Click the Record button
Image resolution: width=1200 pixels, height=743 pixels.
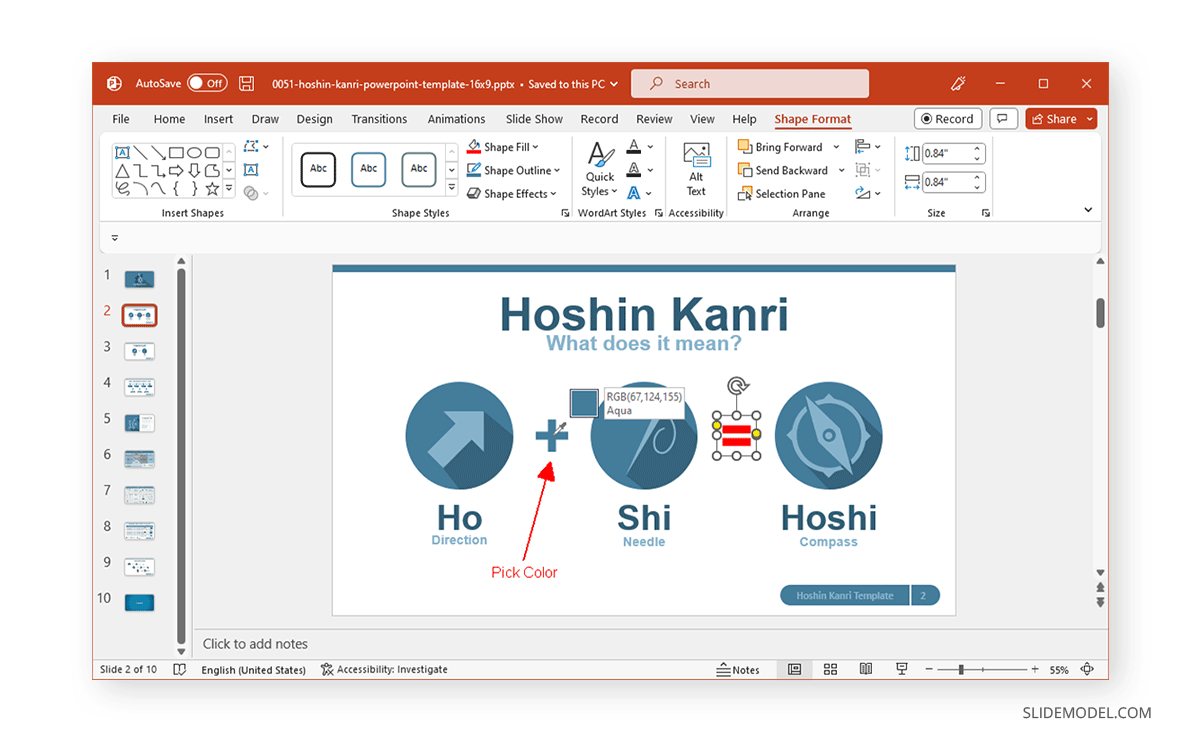coord(948,118)
